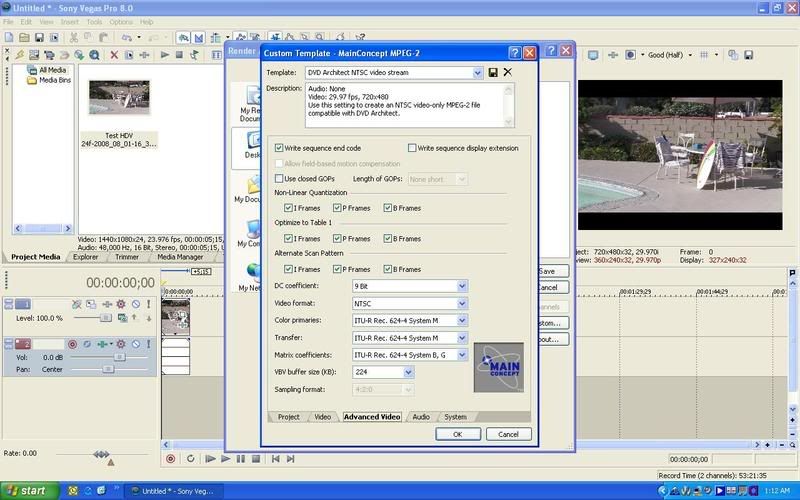This screenshot has height=500, width=800.
Task: Toggle Write sequence end code checkbox
Action: pyautogui.click(x=279, y=148)
